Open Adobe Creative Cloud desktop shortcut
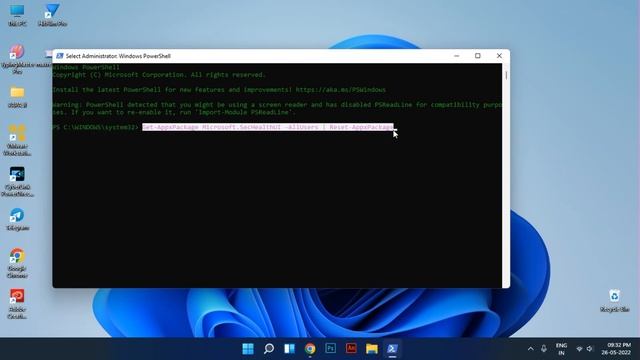The image size is (640, 360). point(17,304)
